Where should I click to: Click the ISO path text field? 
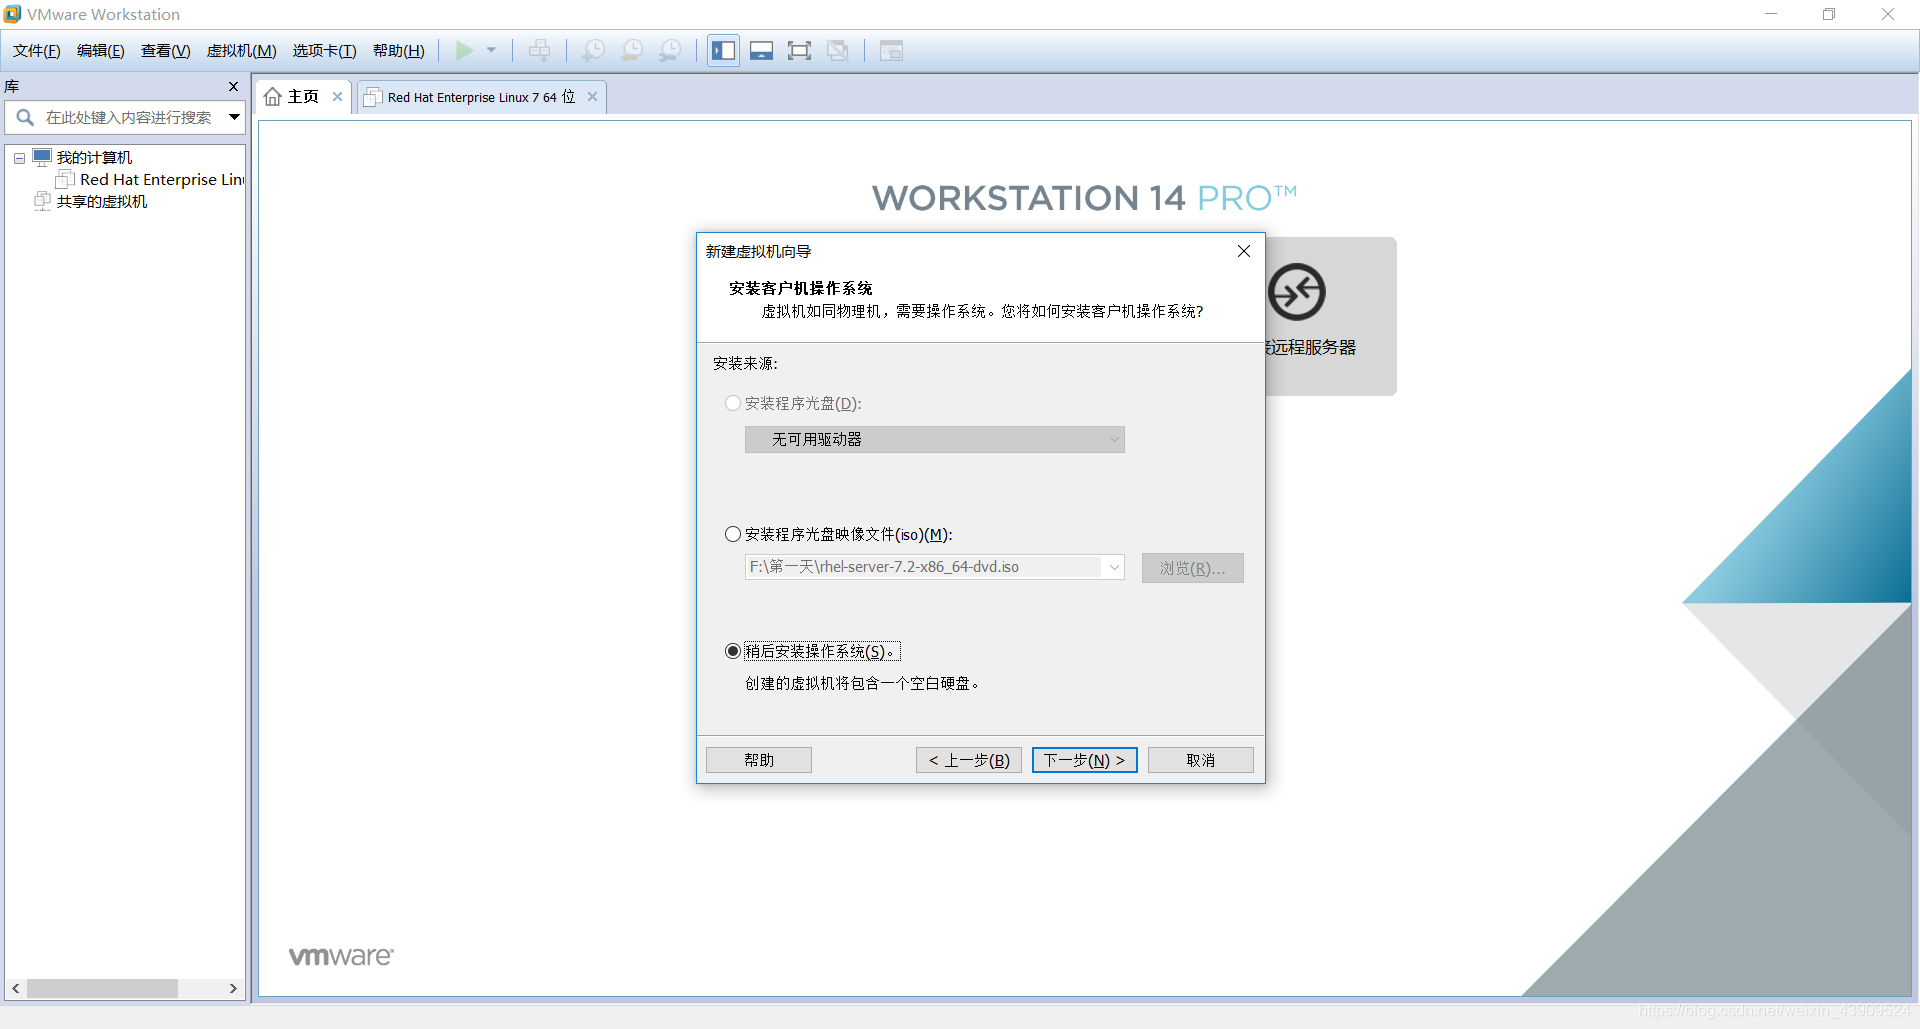point(925,567)
